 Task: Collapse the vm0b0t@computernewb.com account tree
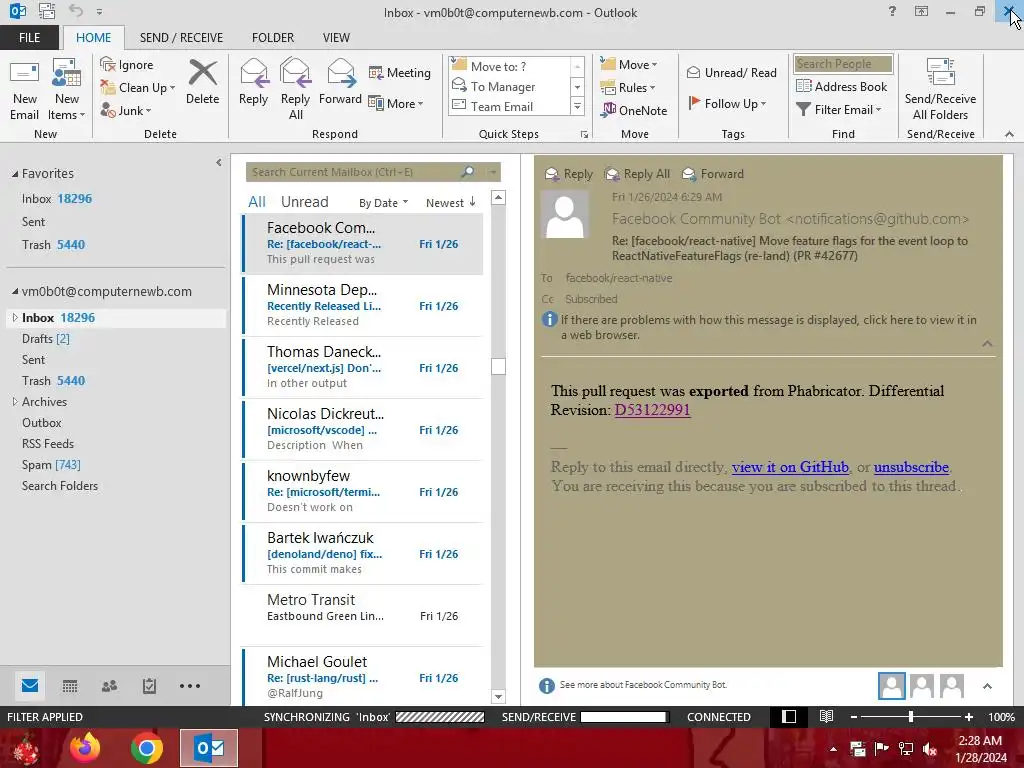pyautogui.click(x=15, y=291)
